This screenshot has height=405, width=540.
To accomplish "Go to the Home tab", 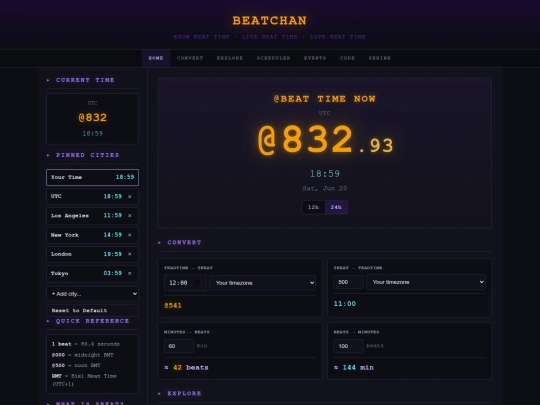I will (156, 58).
